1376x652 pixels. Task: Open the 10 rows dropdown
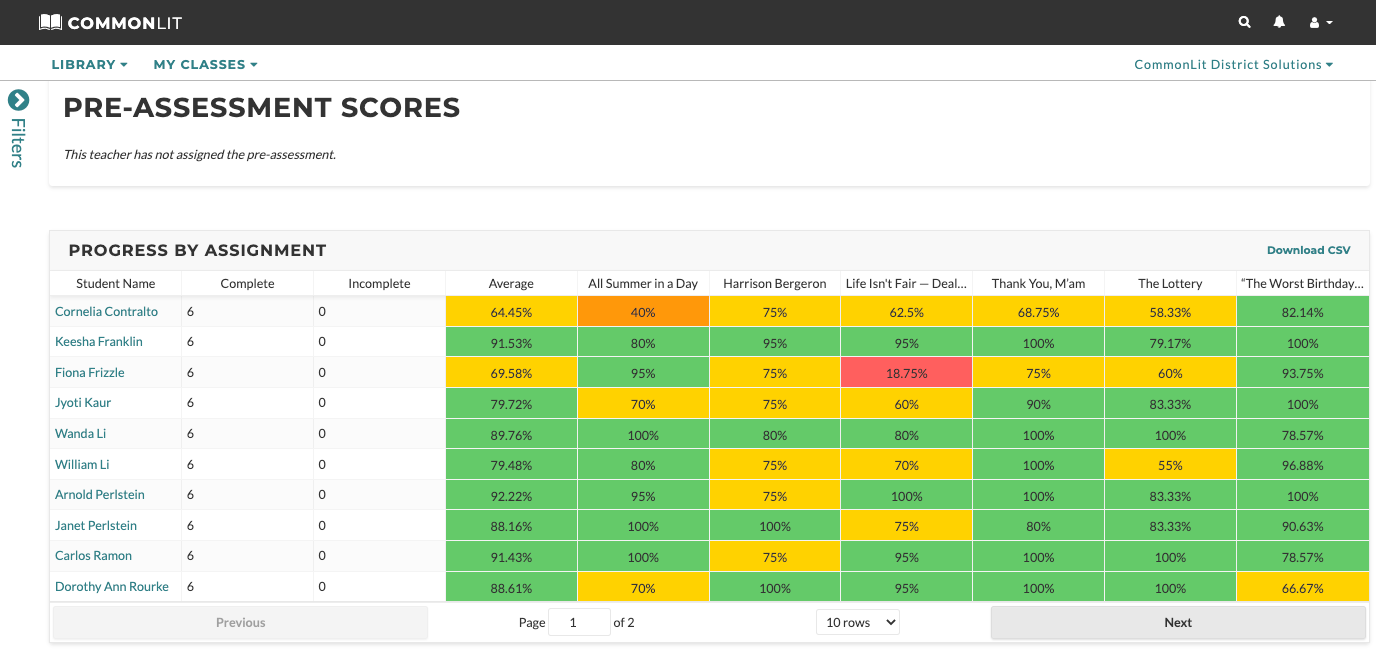(x=858, y=622)
